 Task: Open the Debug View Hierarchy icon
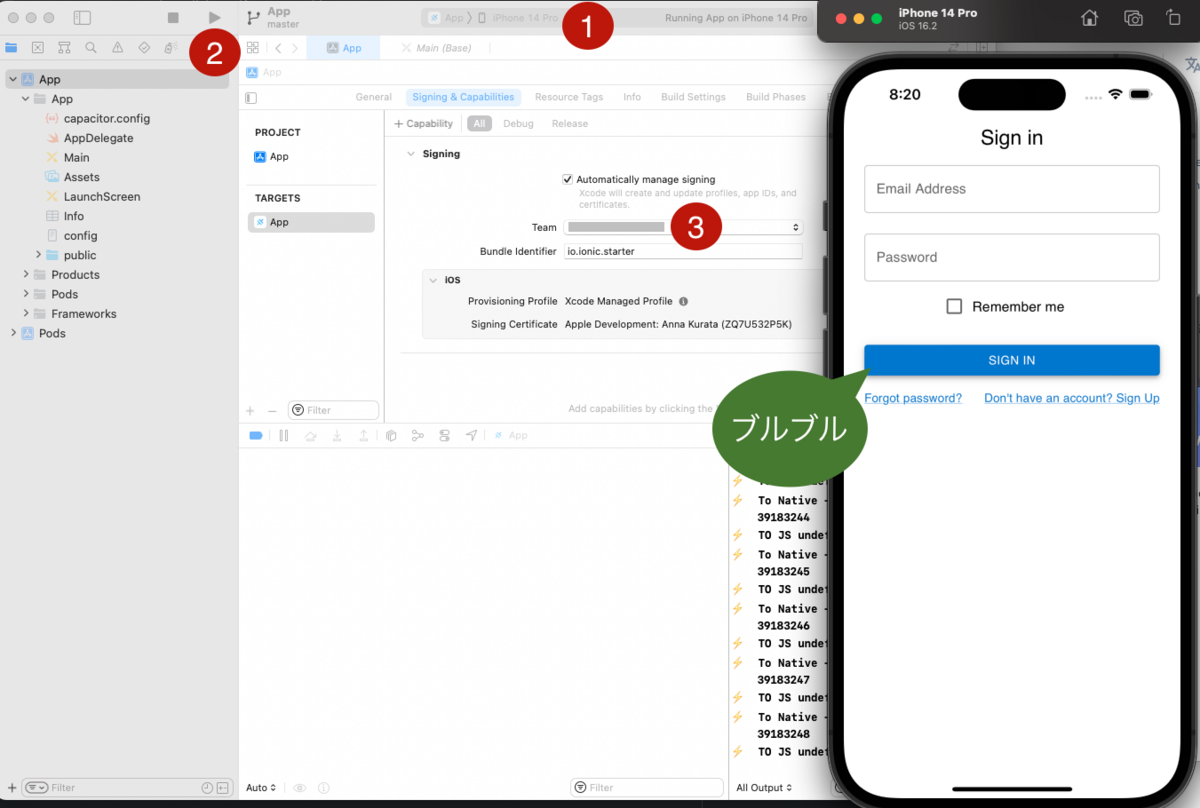click(391, 435)
